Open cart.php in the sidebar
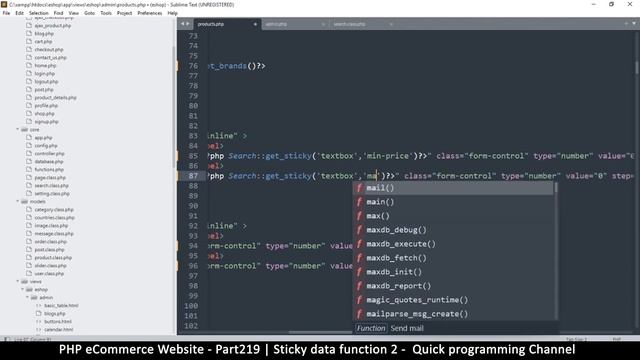 click(x=43, y=42)
